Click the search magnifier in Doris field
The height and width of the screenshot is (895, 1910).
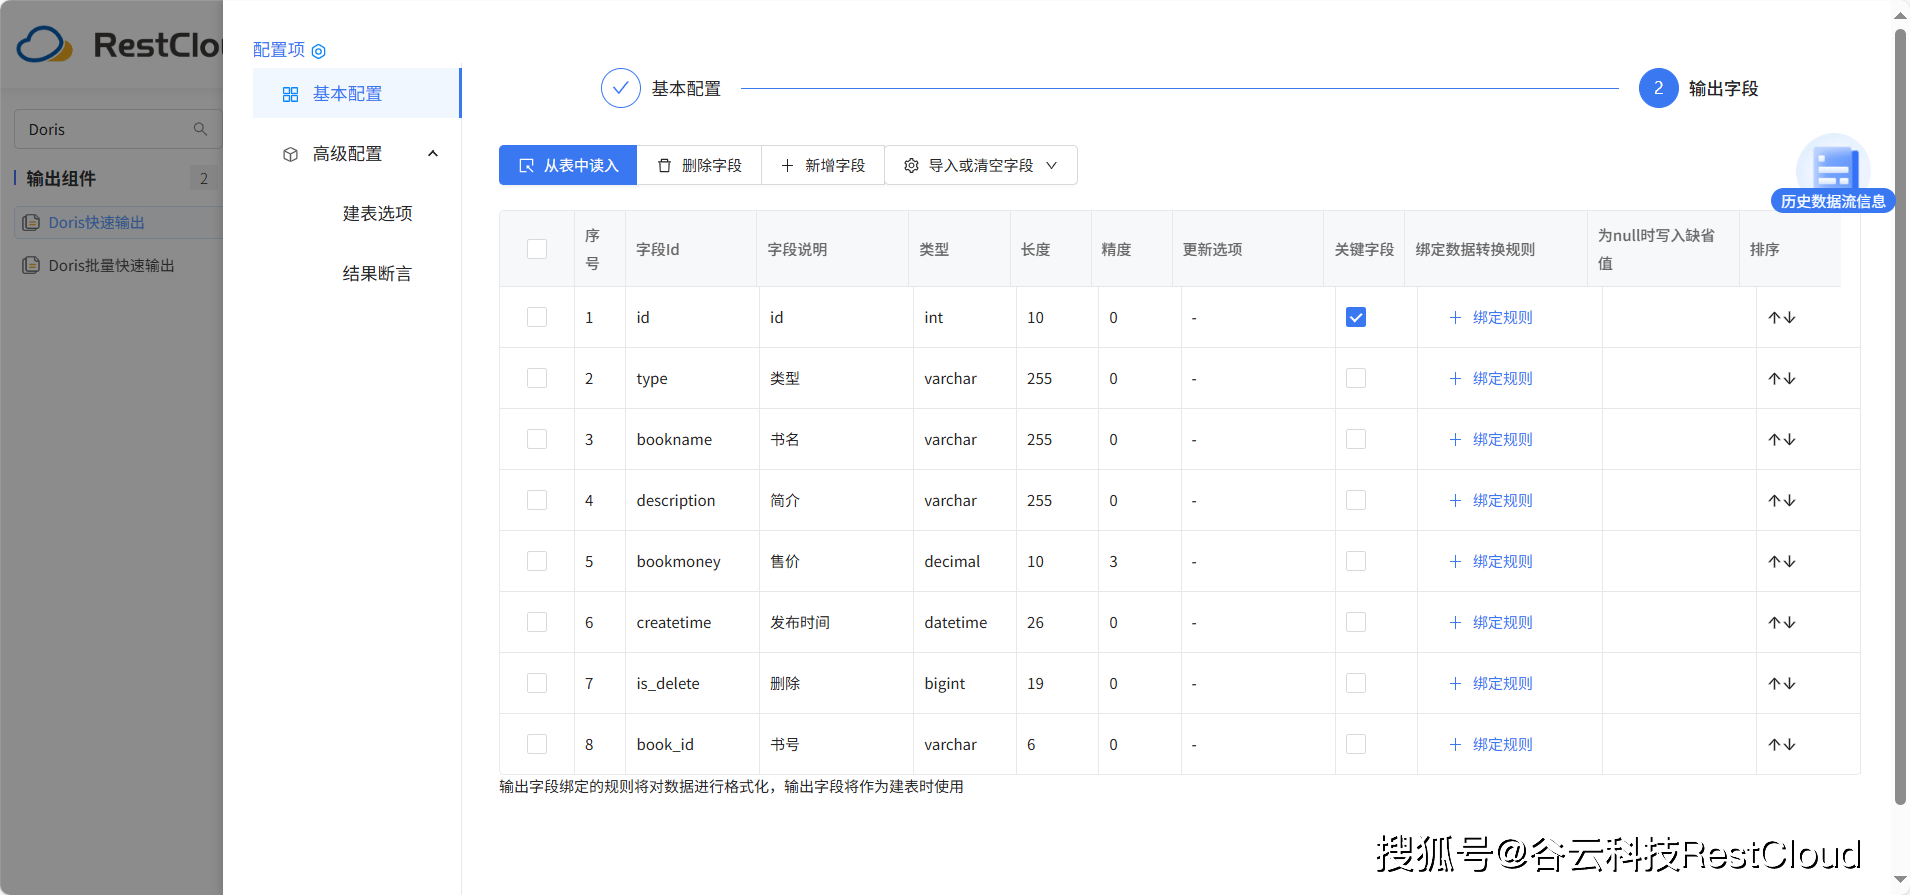pos(201,129)
